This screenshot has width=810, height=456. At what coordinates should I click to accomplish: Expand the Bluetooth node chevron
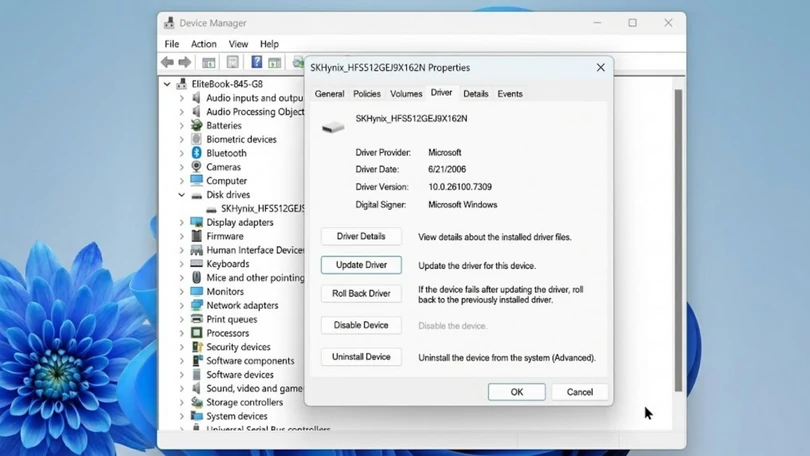pyautogui.click(x=181, y=153)
